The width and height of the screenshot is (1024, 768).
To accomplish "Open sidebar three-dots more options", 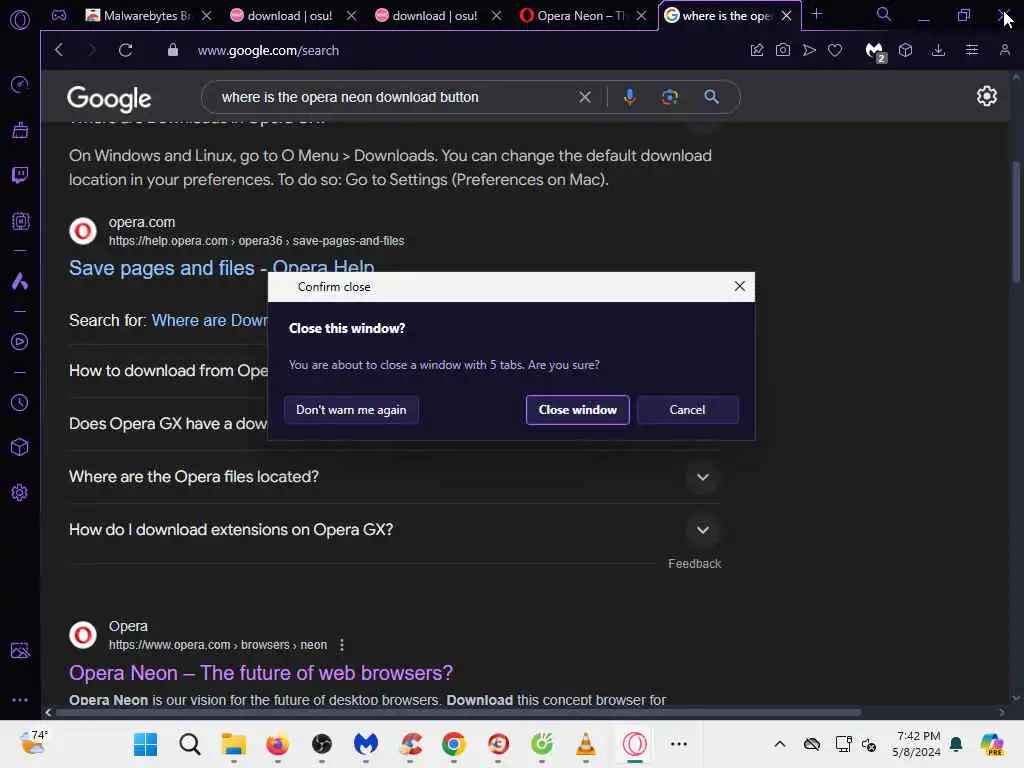I will coord(20,699).
